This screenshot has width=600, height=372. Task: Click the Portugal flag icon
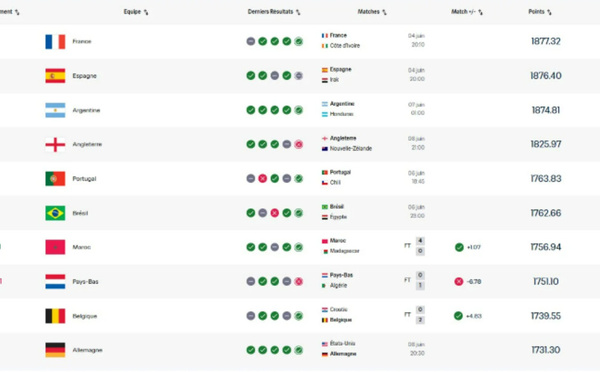[x=55, y=179]
